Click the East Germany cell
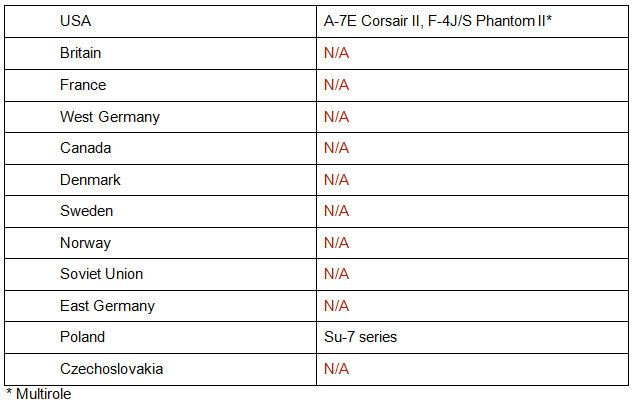This screenshot has width=632, height=406. pyautogui.click(x=107, y=306)
